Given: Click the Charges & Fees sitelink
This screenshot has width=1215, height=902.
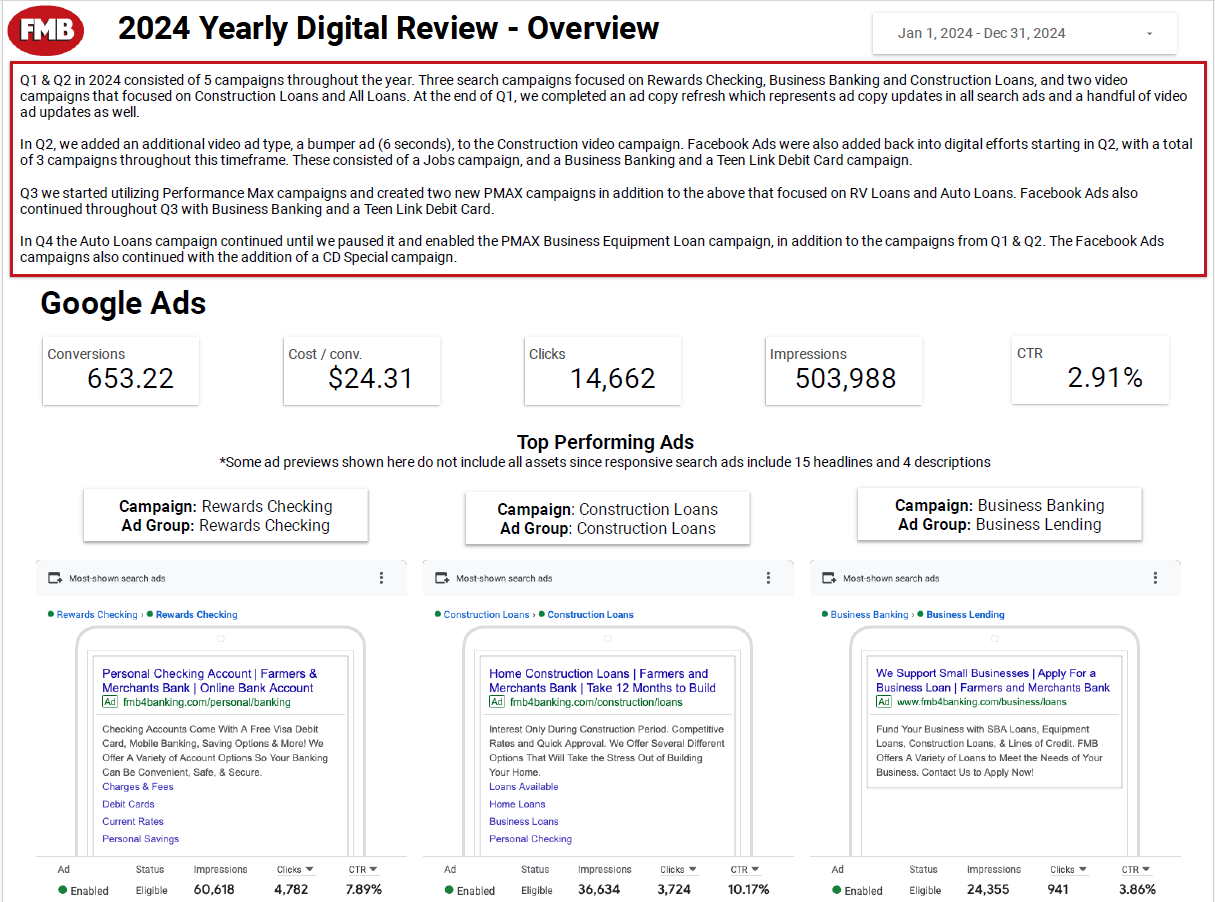Looking at the screenshot, I should point(138,787).
